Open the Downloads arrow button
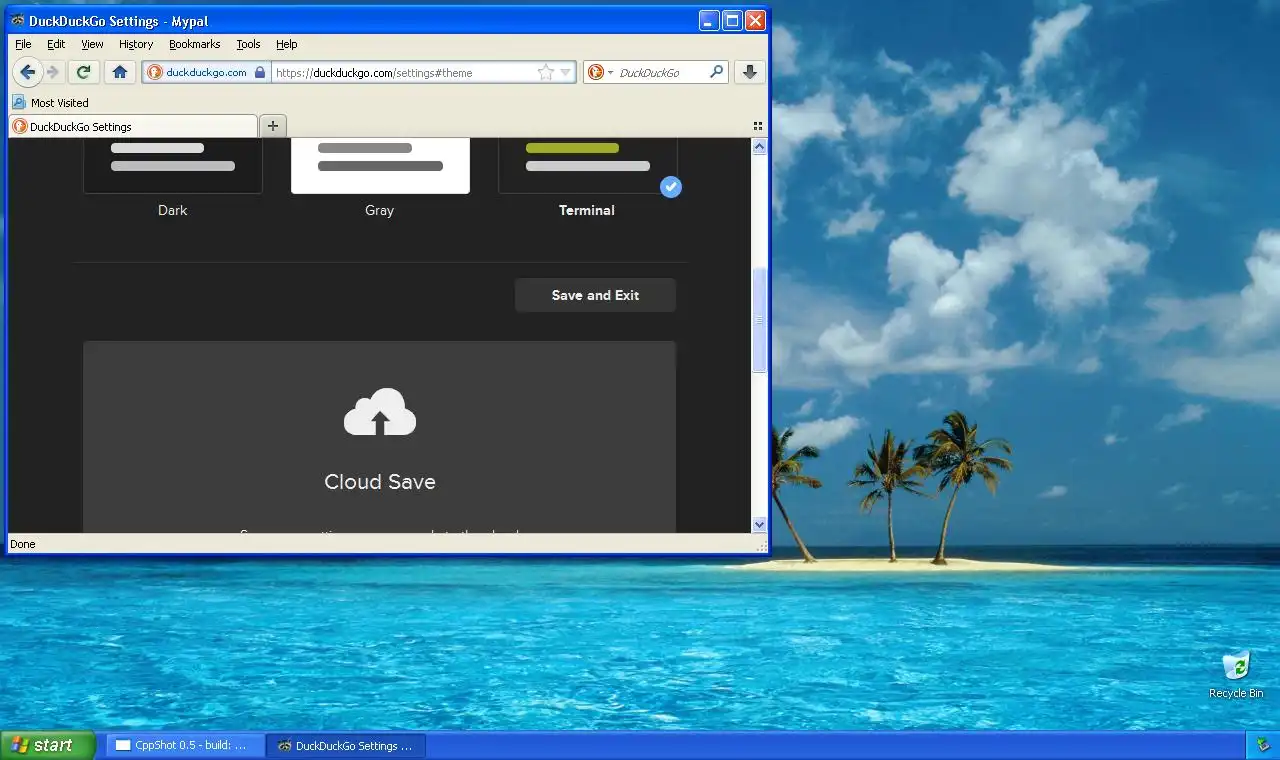The width and height of the screenshot is (1280, 760). tap(750, 72)
